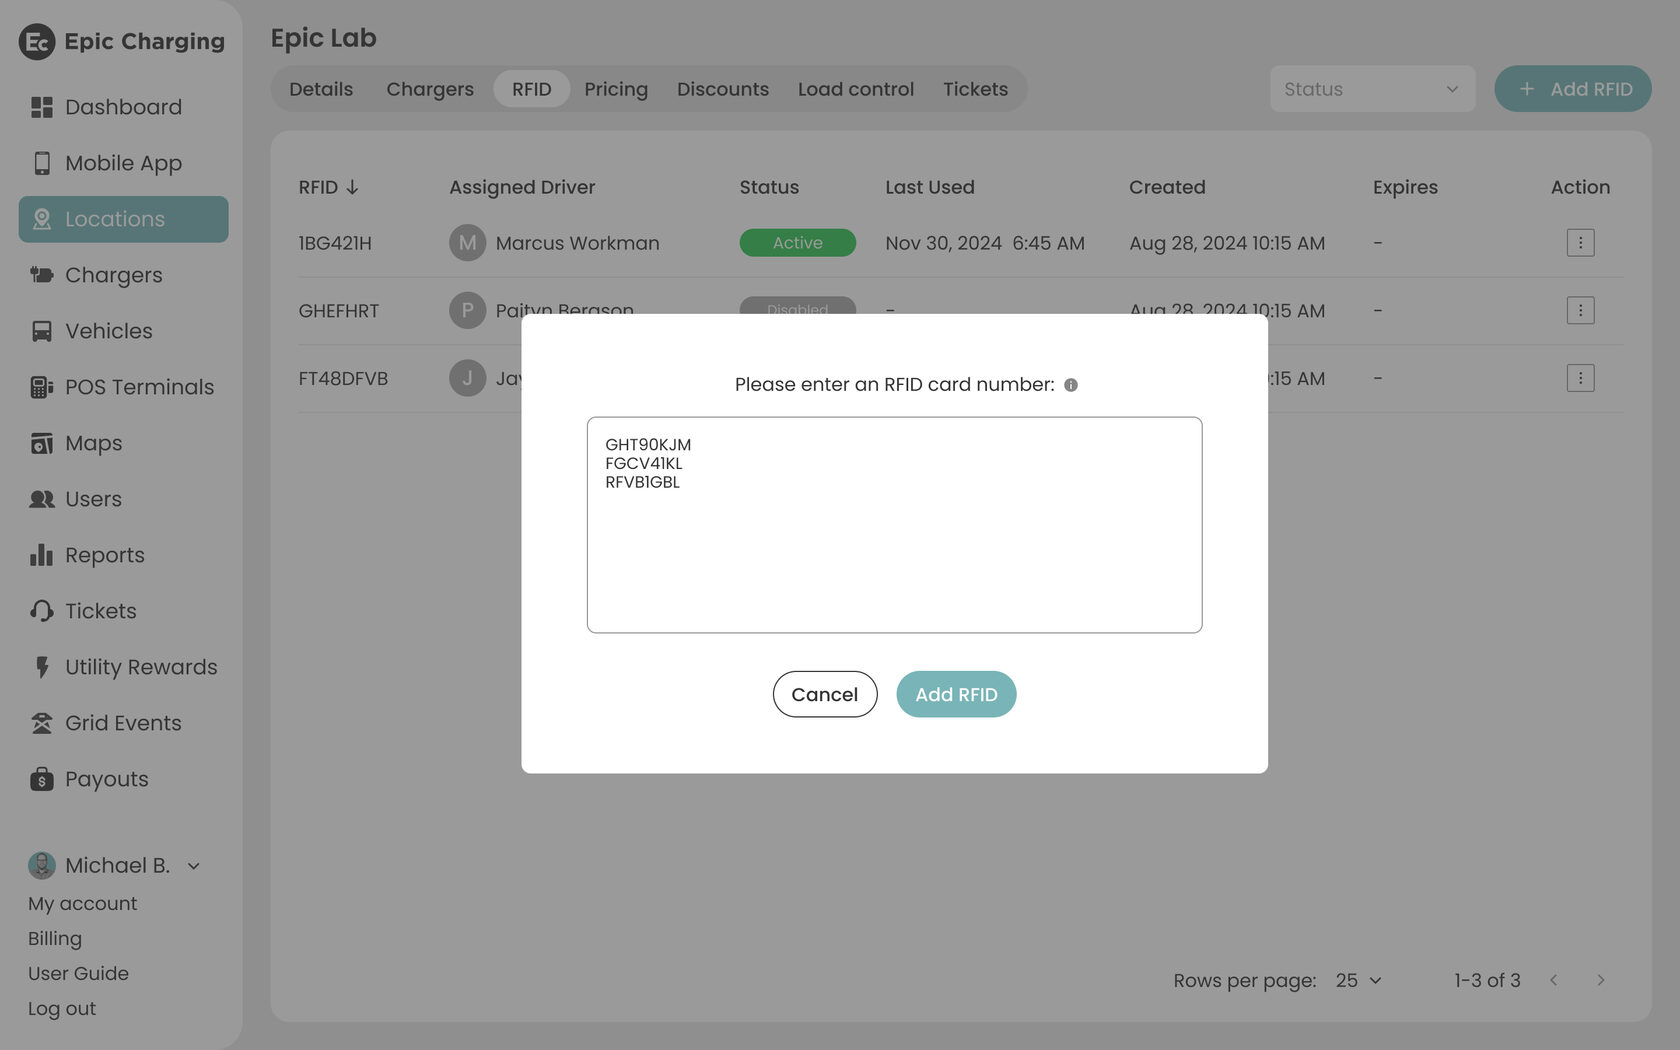Click the Expires column header
Viewport: 1680px width, 1050px height.
1405,187
